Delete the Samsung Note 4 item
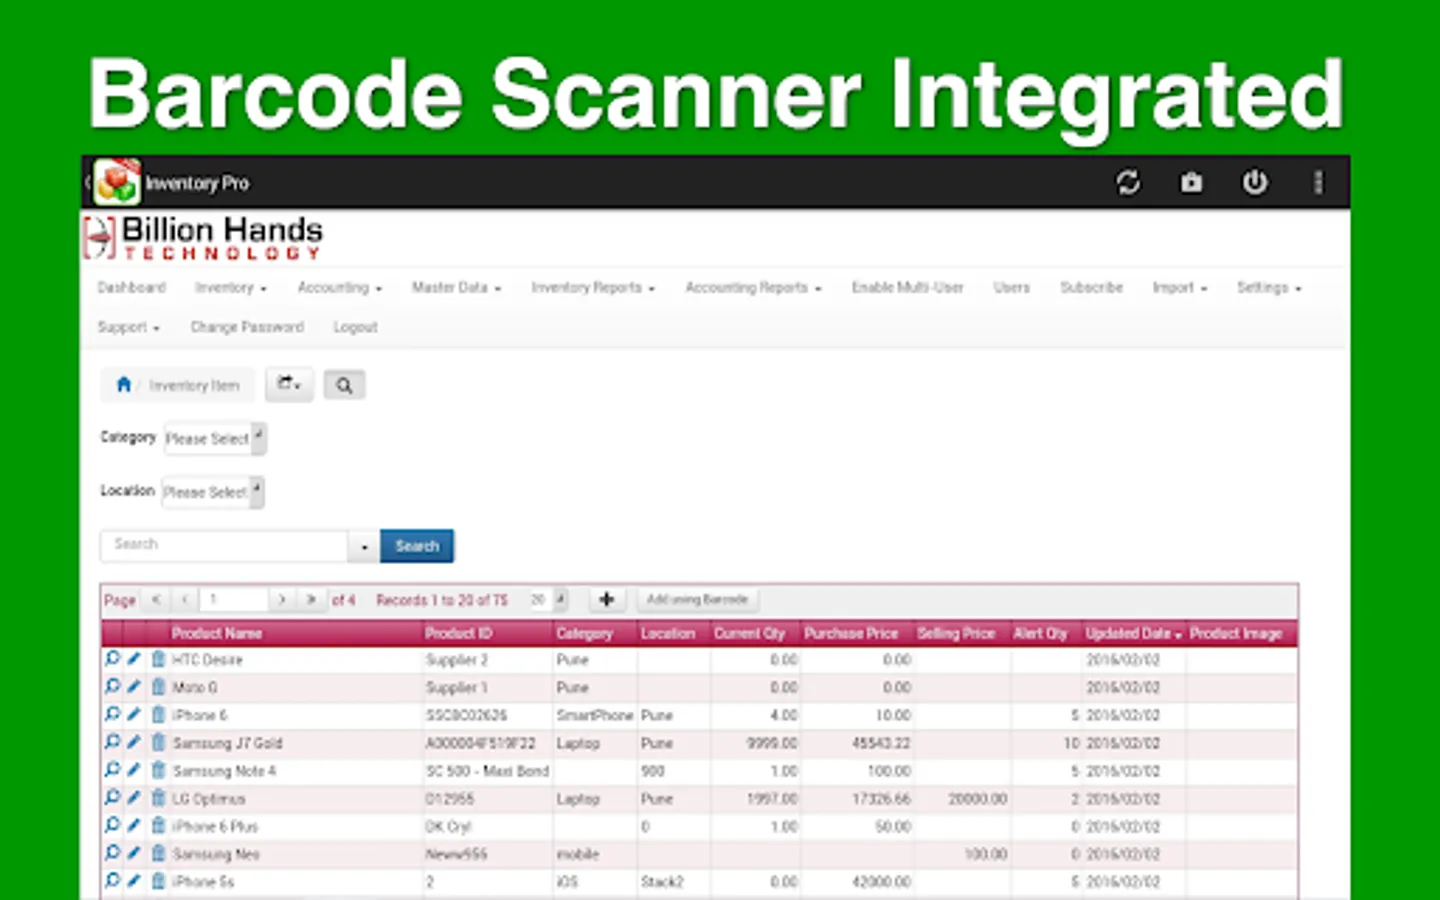Image resolution: width=1440 pixels, height=900 pixels. (x=158, y=770)
